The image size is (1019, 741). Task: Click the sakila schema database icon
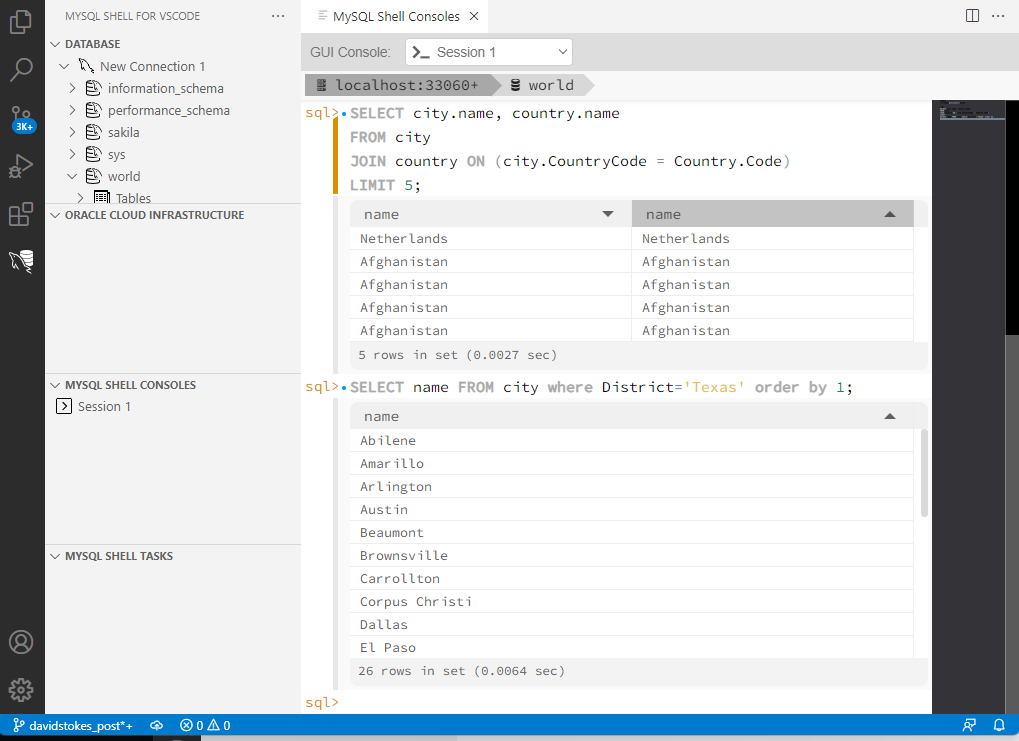pyautogui.click(x=94, y=132)
